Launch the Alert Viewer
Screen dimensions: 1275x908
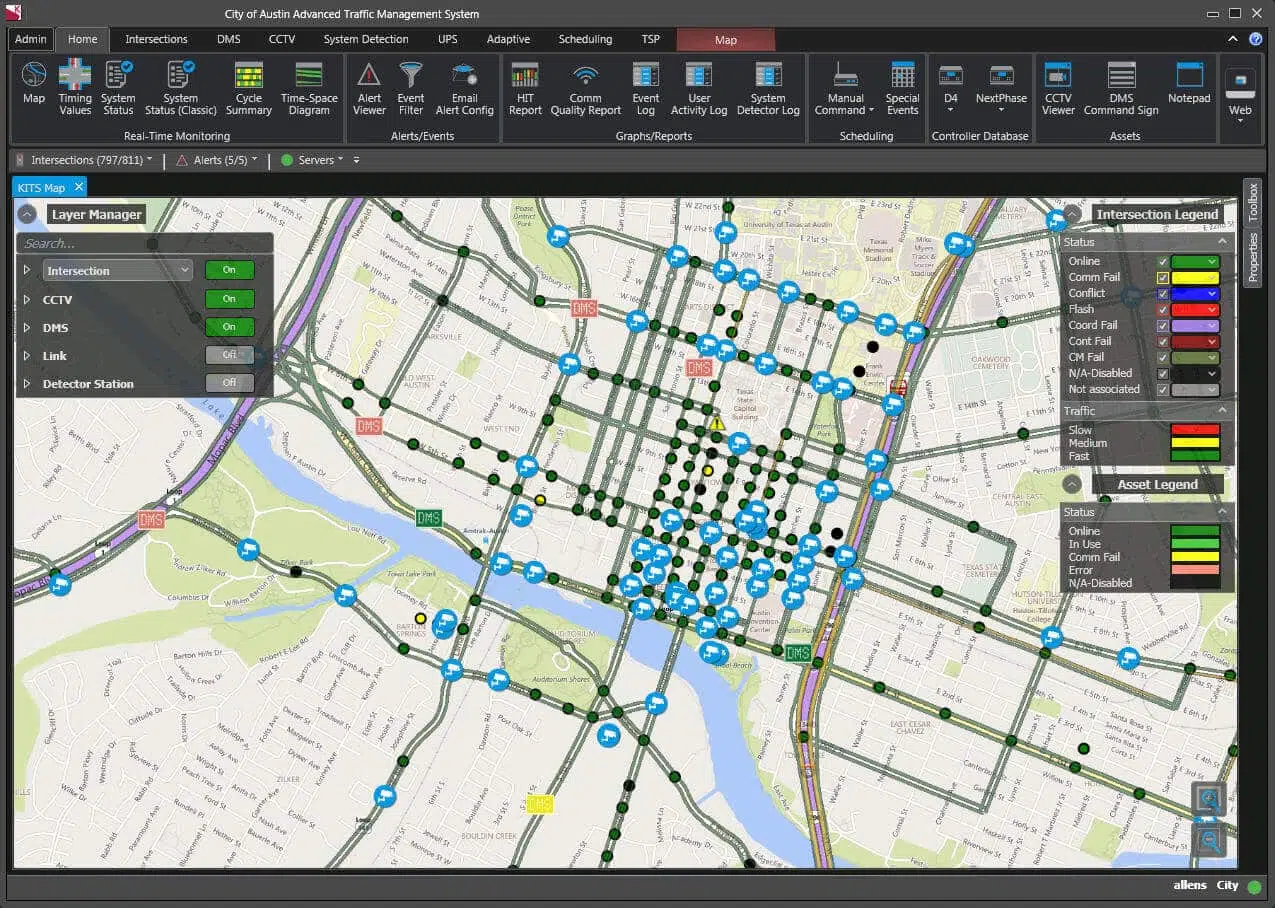pyautogui.click(x=369, y=86)
